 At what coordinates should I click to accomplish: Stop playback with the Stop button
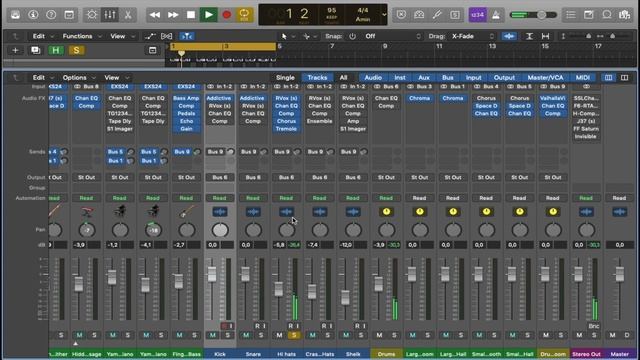click(x=191, y=15)
